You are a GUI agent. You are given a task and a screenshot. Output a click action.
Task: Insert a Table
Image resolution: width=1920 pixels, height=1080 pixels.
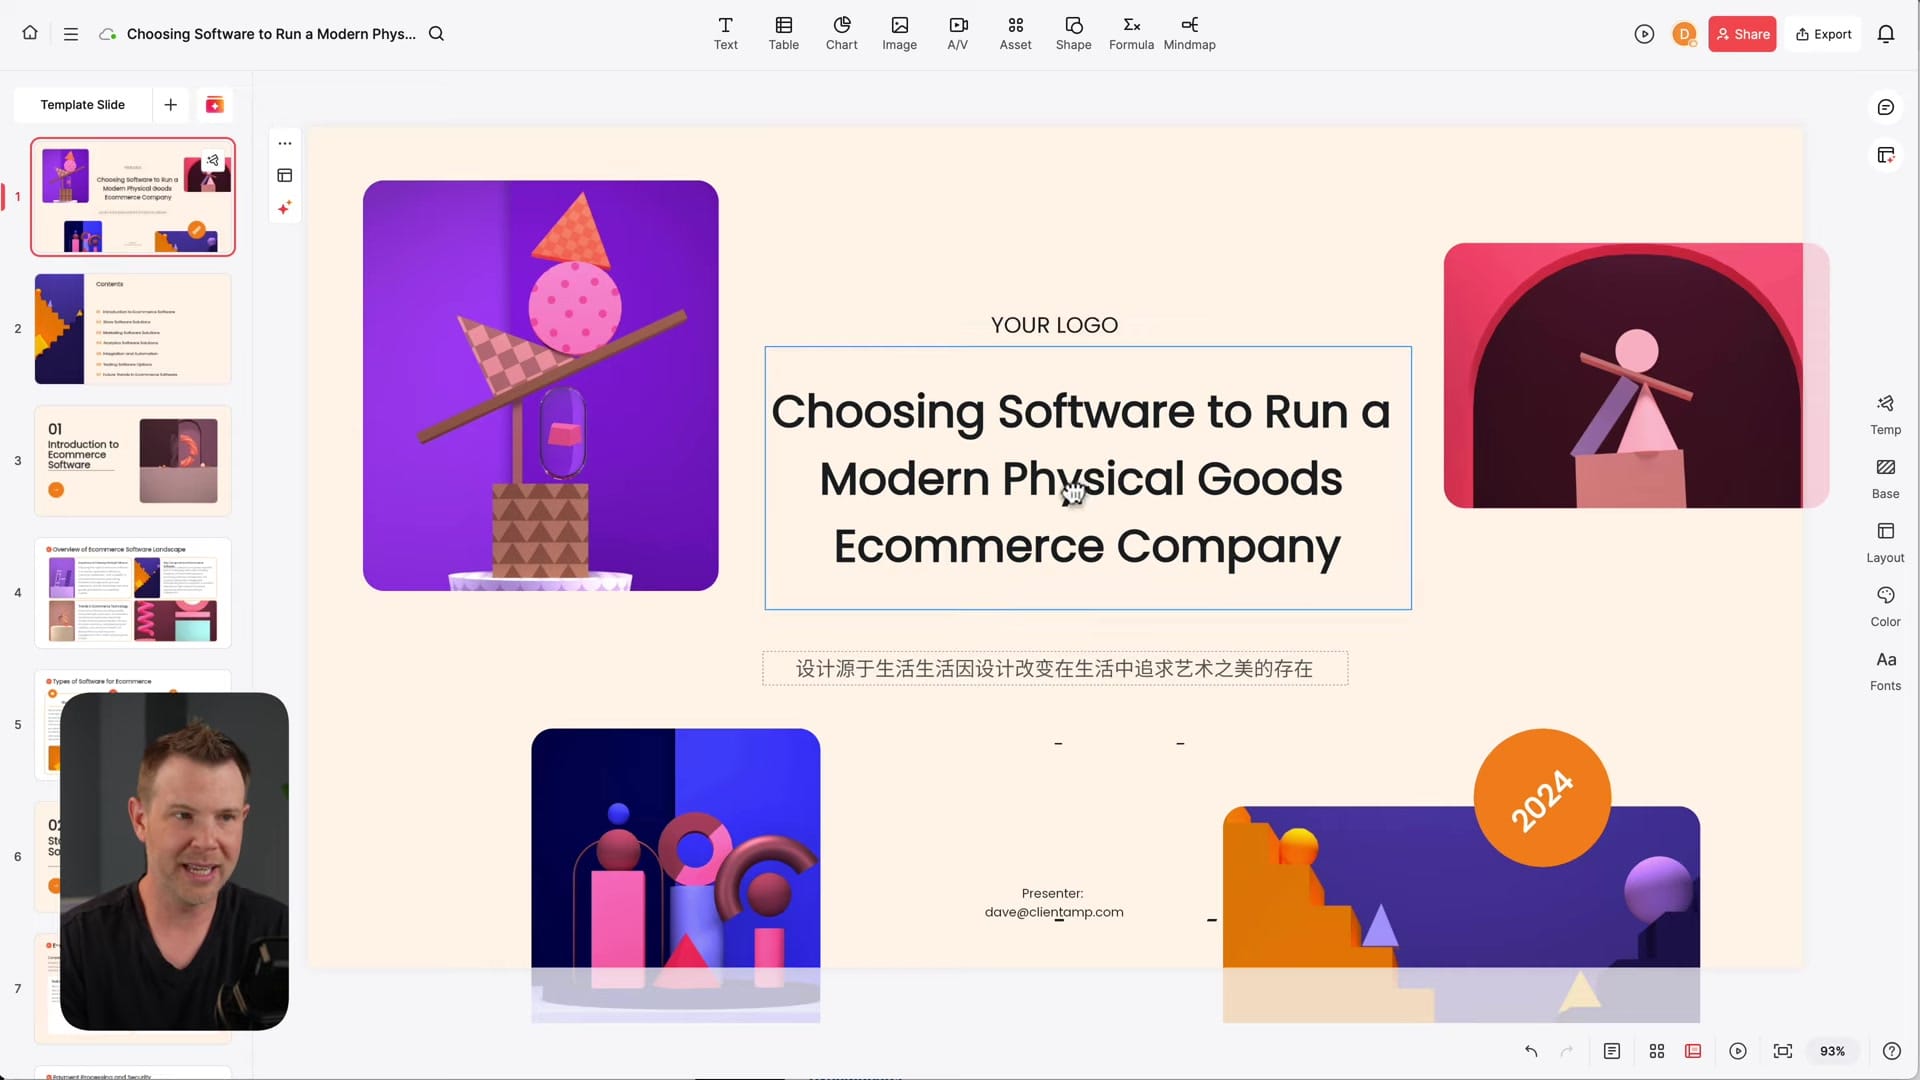point(784,34)
